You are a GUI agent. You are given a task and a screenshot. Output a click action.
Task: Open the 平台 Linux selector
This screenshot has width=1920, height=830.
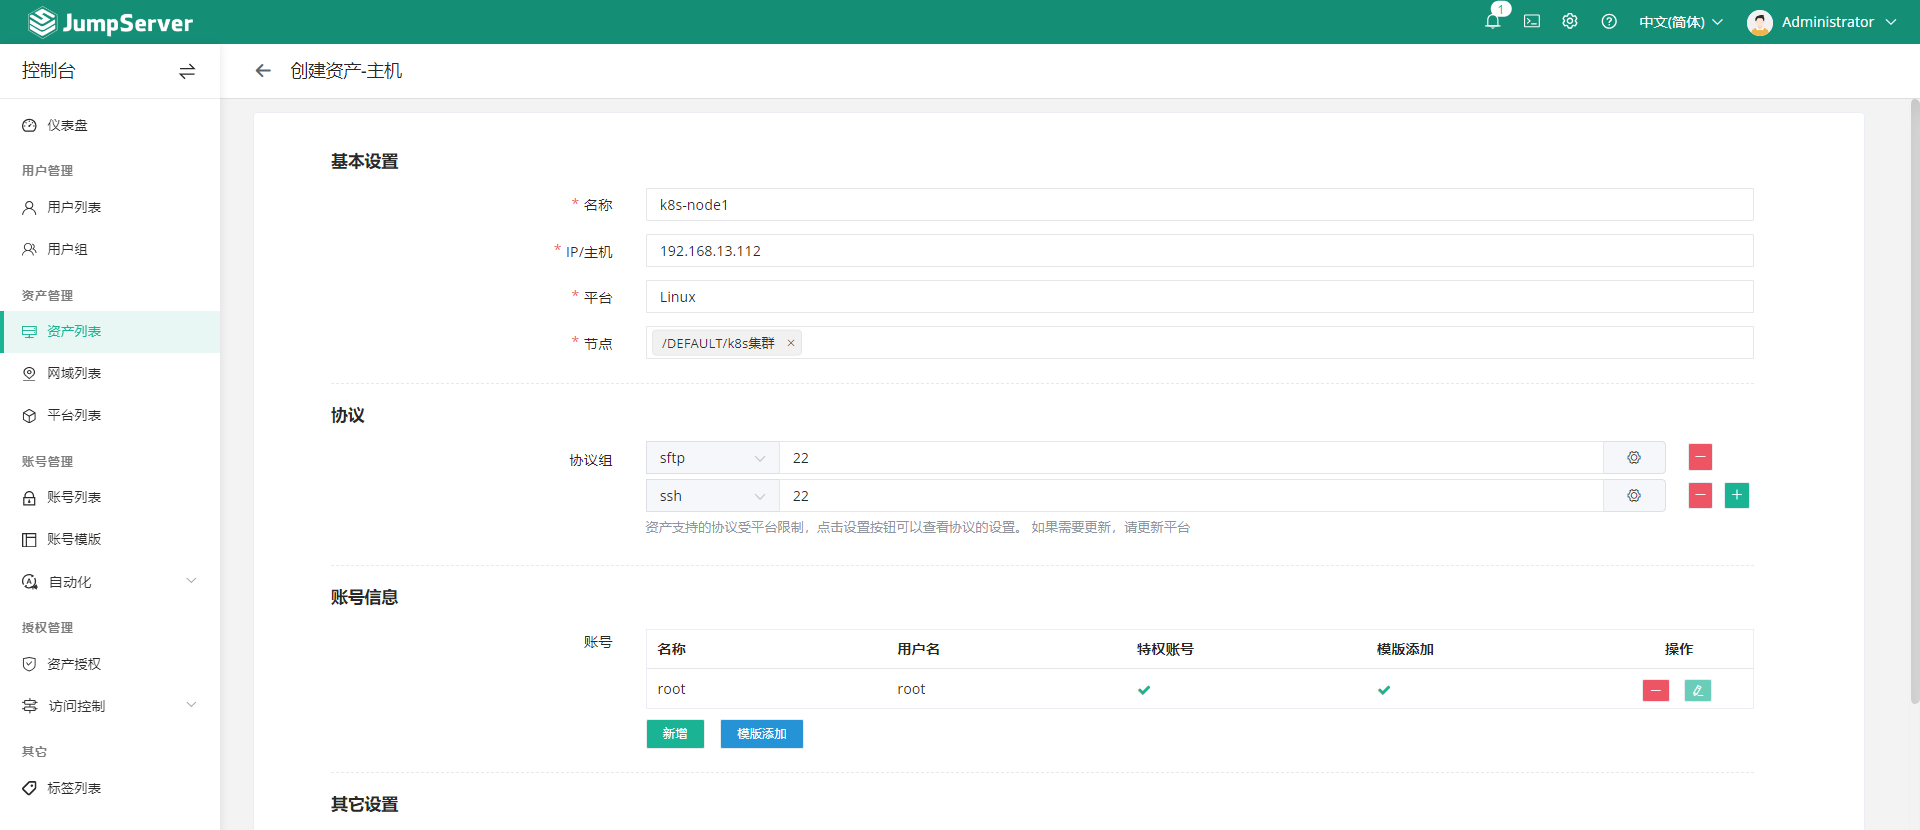1199,297
